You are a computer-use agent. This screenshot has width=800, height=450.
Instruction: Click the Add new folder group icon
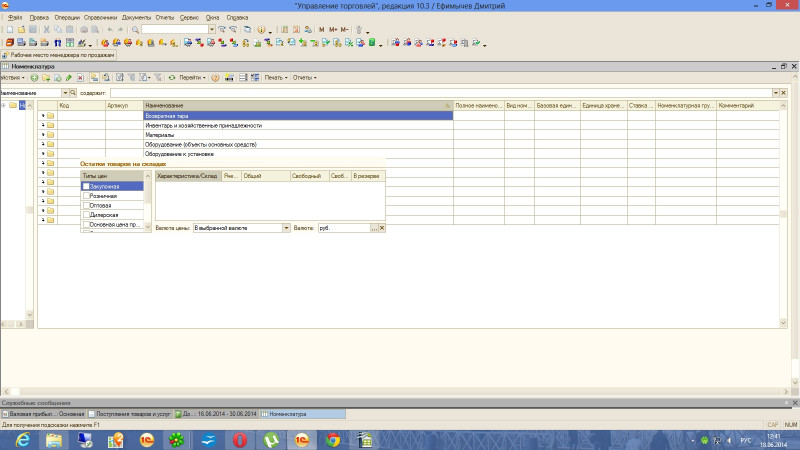(x=46, y=78)
